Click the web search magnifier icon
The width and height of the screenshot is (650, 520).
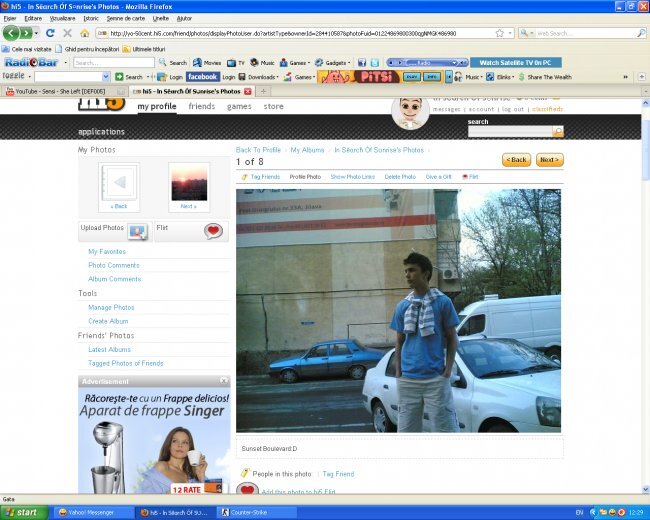[641, 33]
